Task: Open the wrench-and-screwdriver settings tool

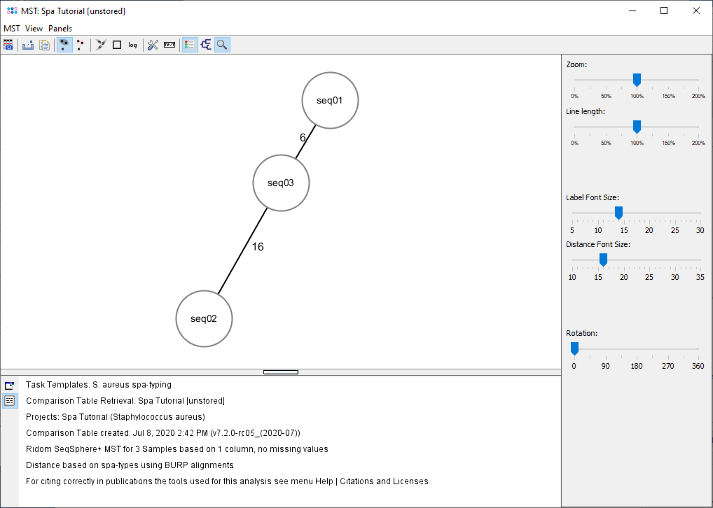Action: 153,45
